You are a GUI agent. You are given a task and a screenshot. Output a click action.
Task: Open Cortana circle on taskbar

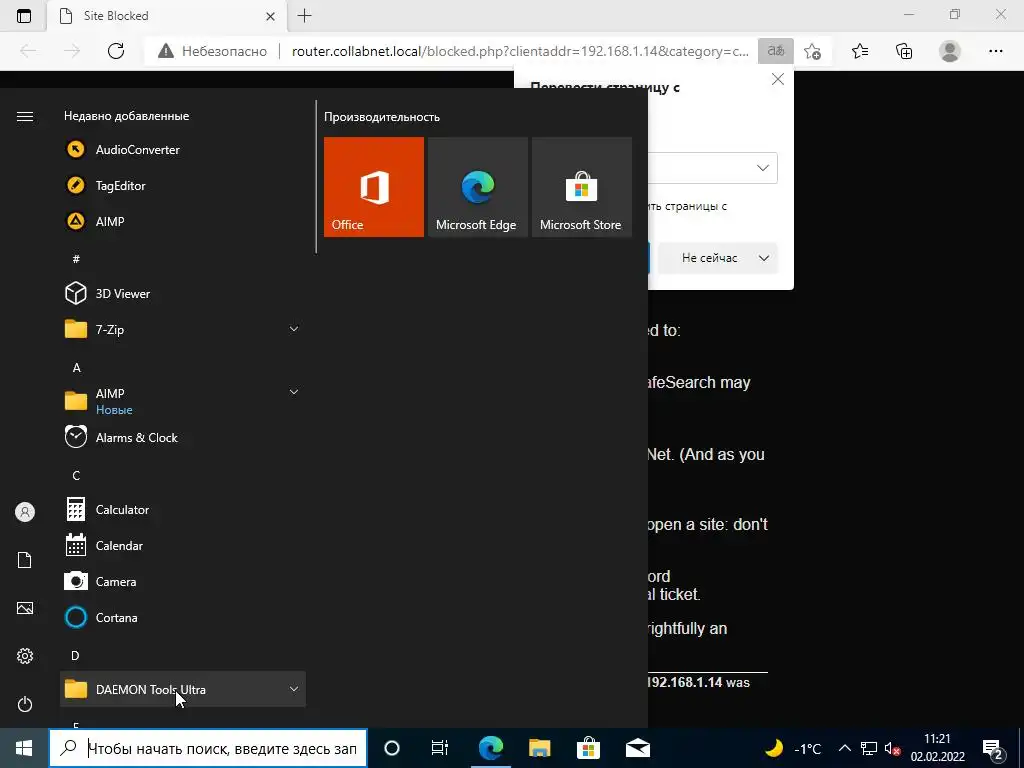[392, 748]
